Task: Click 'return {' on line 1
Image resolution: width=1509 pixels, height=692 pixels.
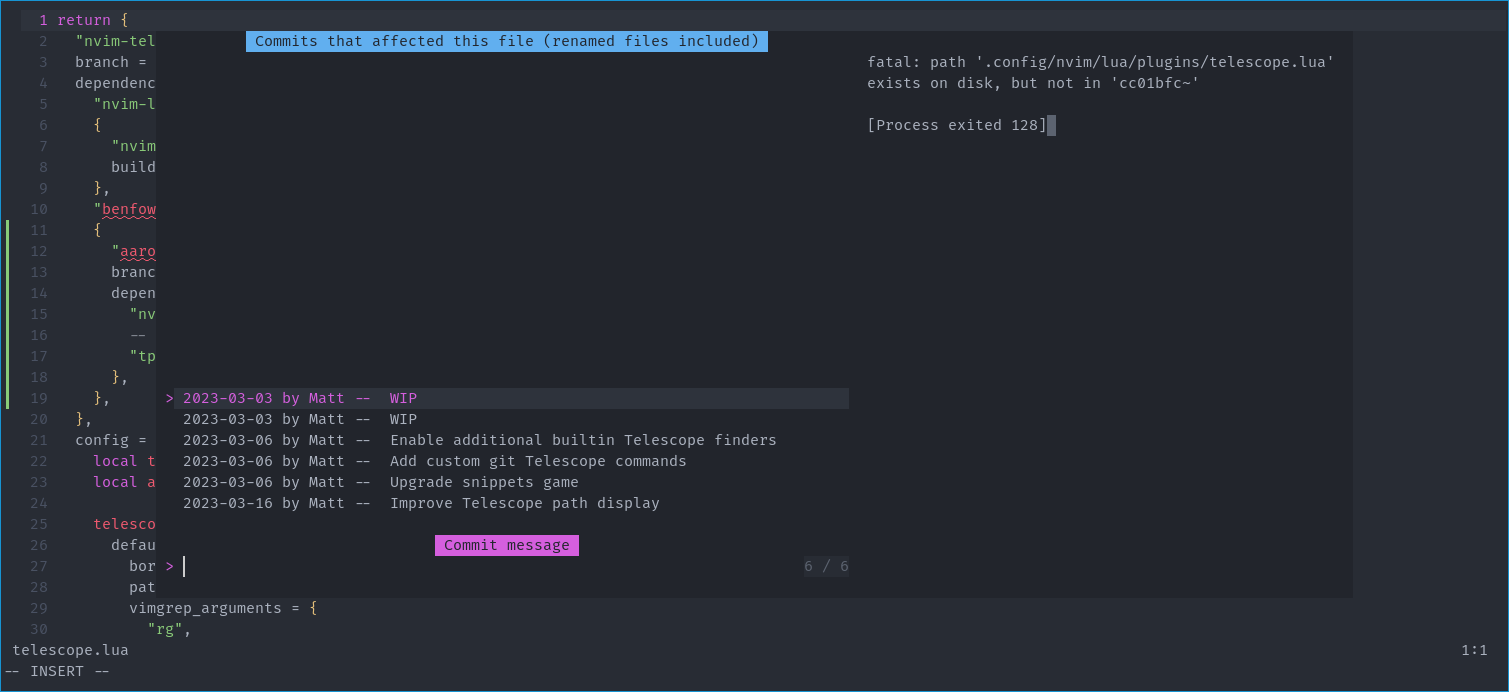Action: (x=93, y=20)
